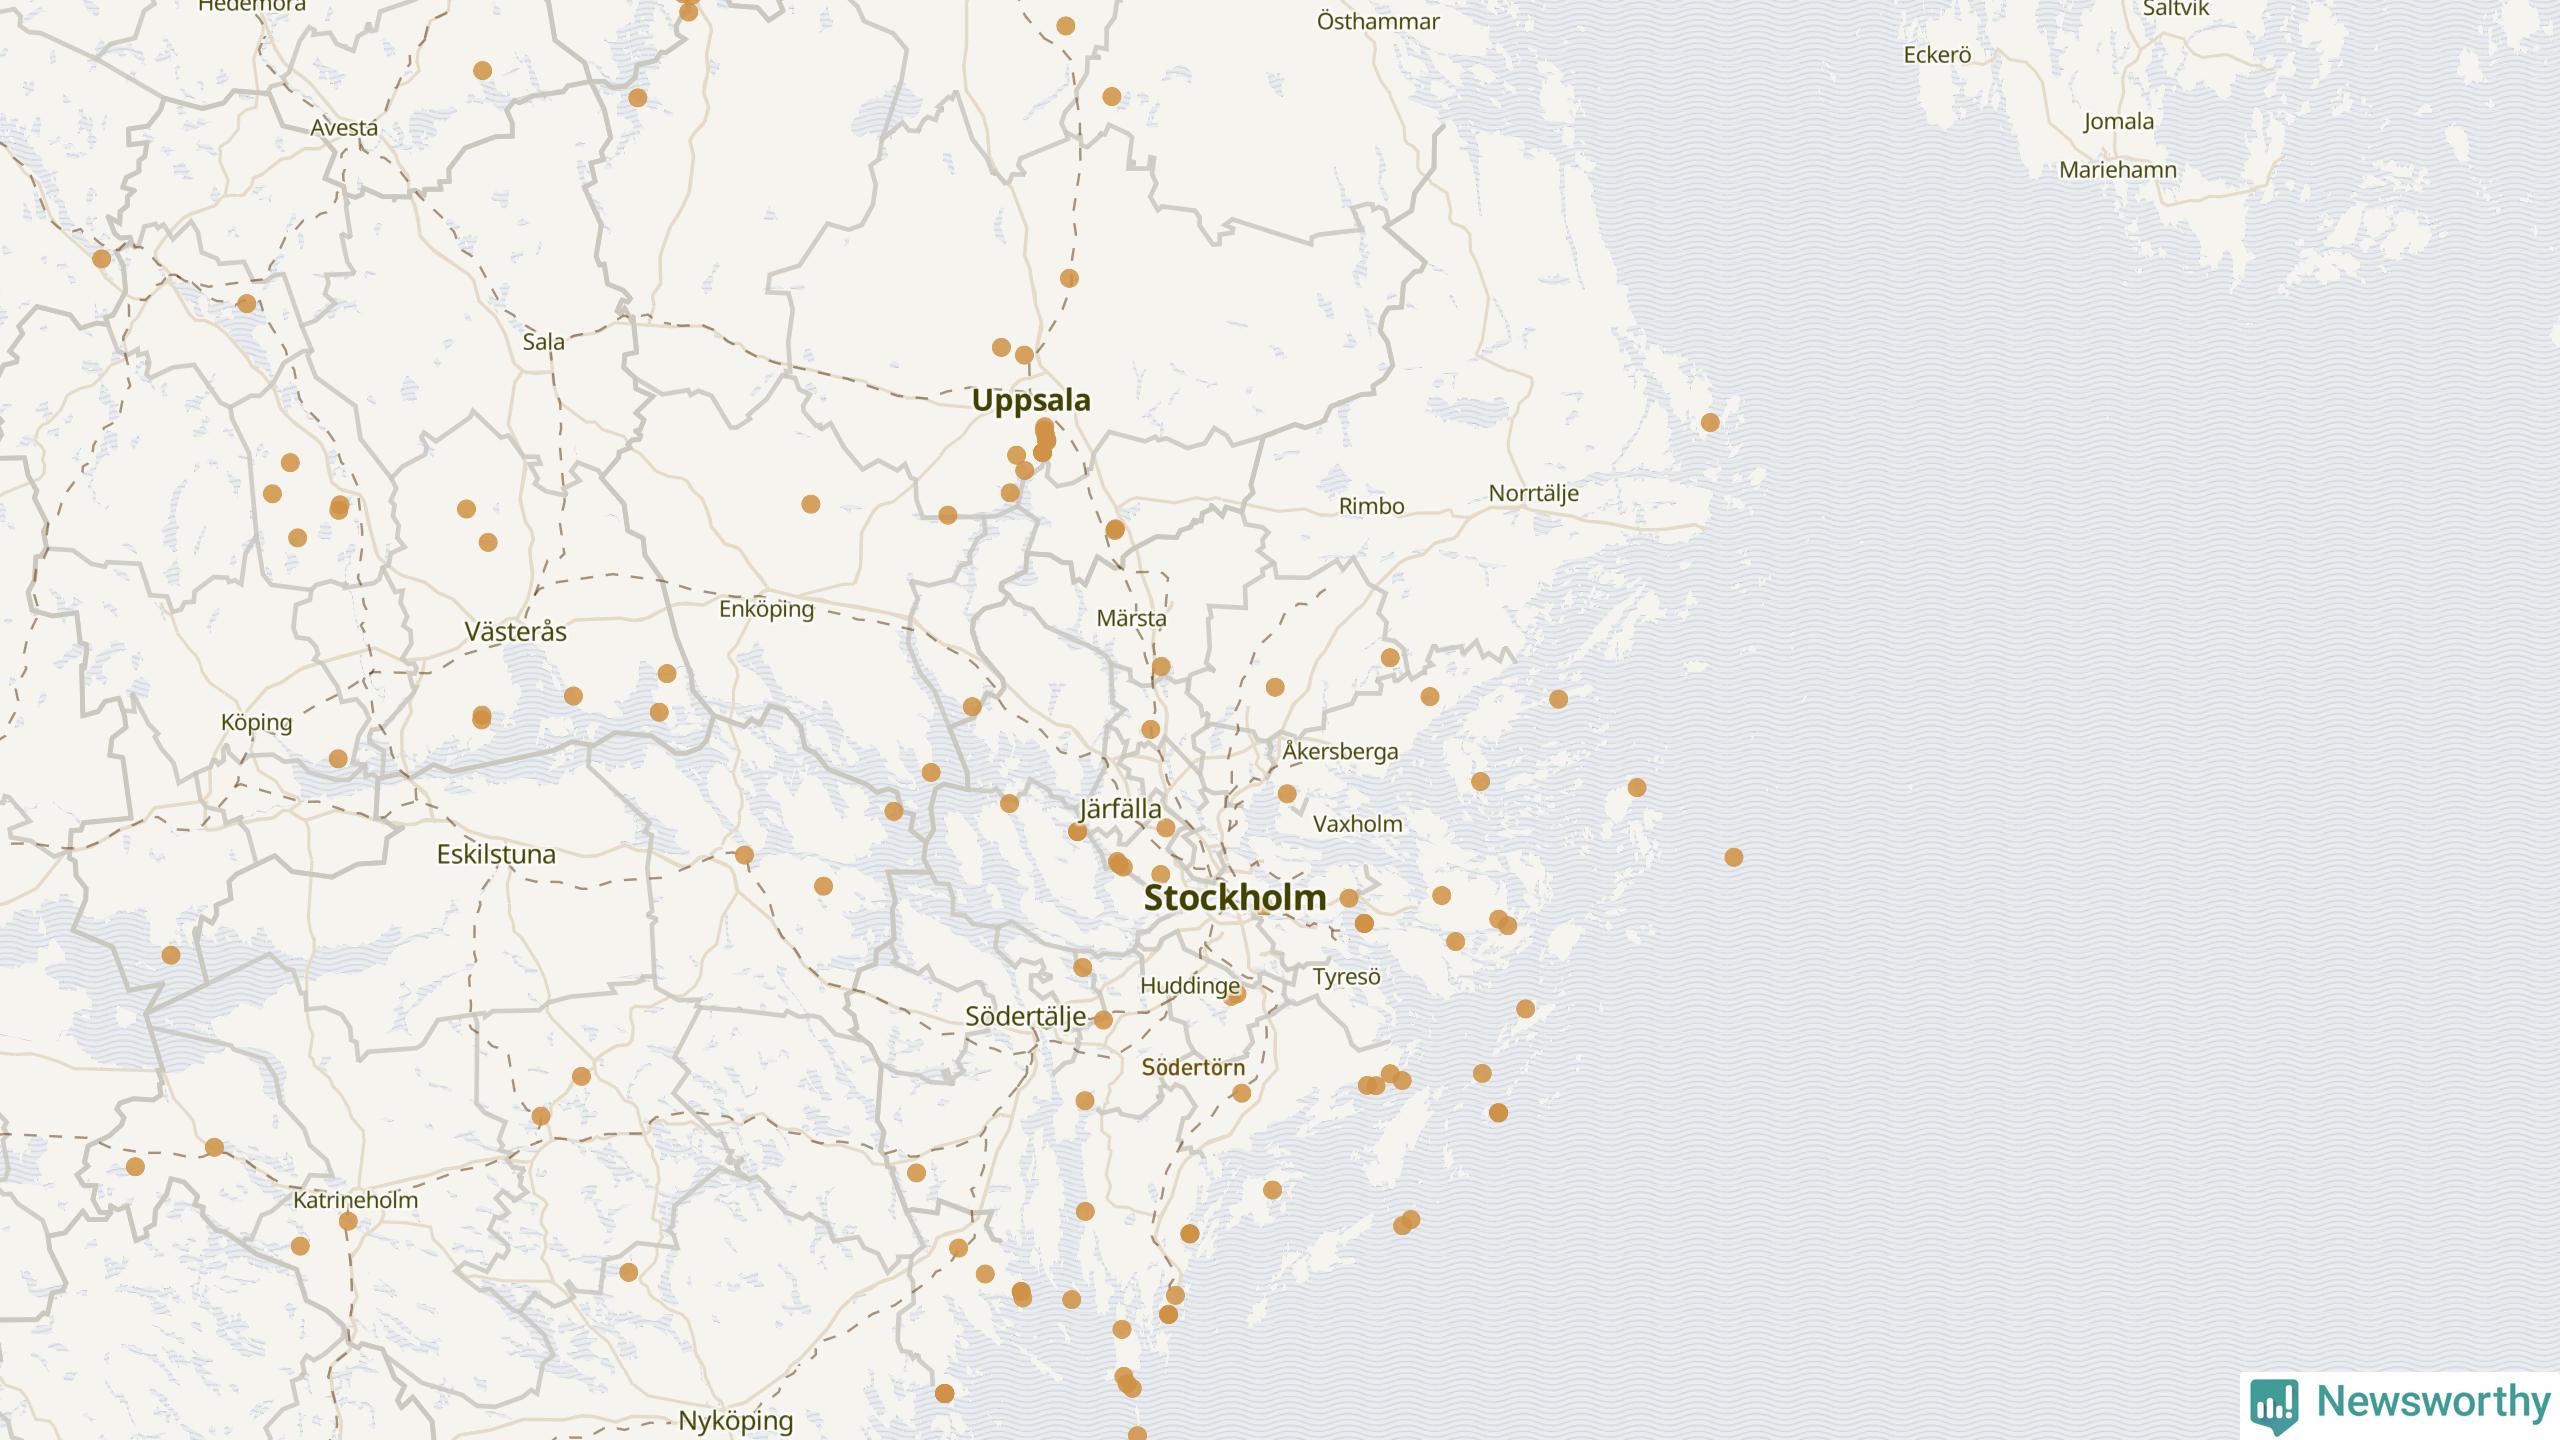This screenshot has width=2560, height=1440.
Task: Click the Västerås label
Action: 515,631
